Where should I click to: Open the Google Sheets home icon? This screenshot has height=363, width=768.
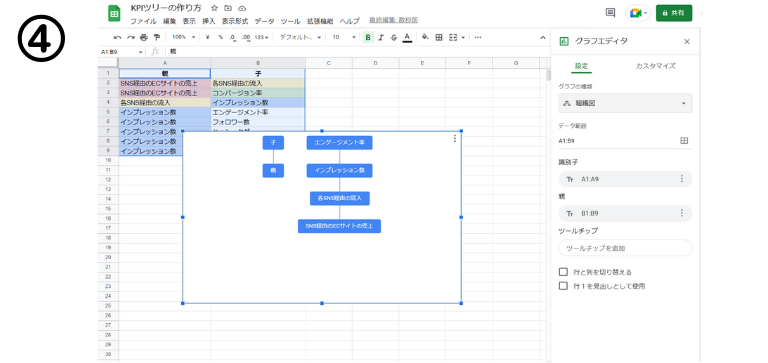tap(114, 13)
